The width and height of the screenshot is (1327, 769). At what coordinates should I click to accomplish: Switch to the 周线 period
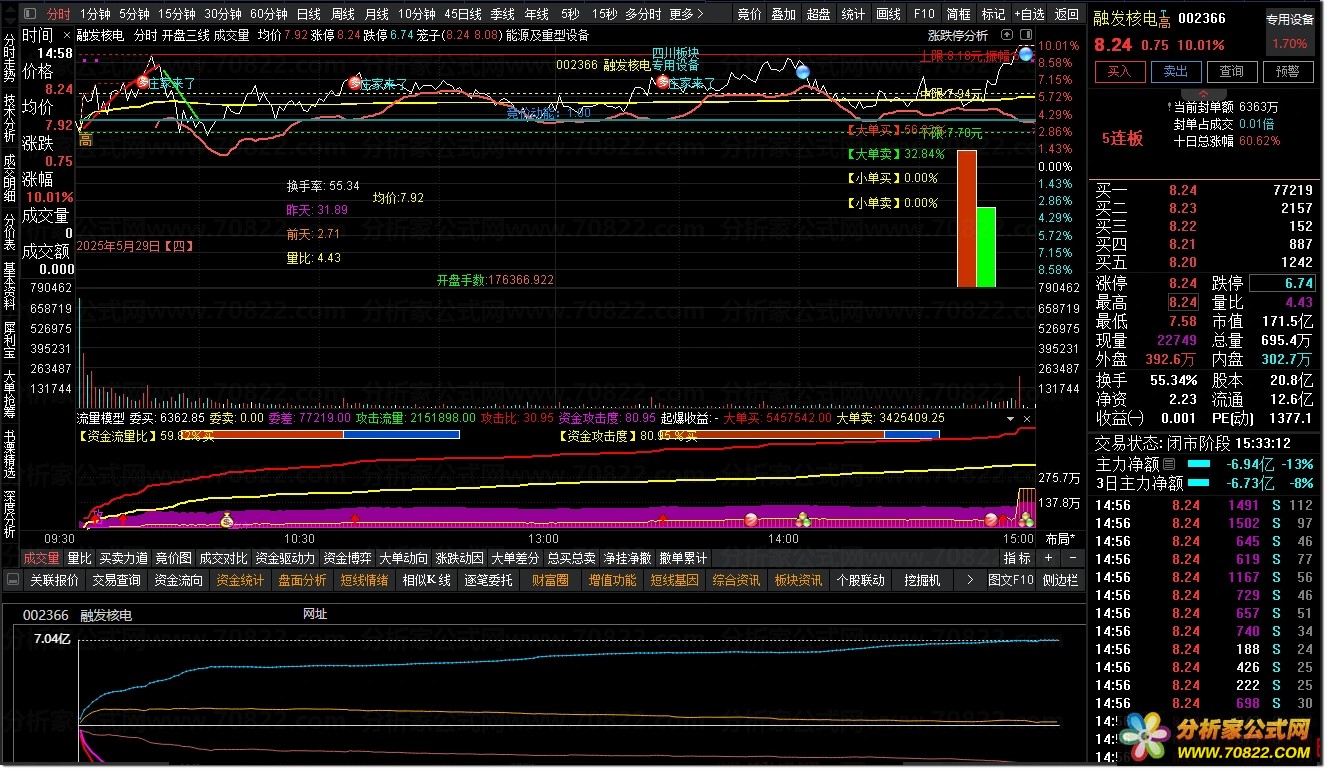click(x=343, y=14)
